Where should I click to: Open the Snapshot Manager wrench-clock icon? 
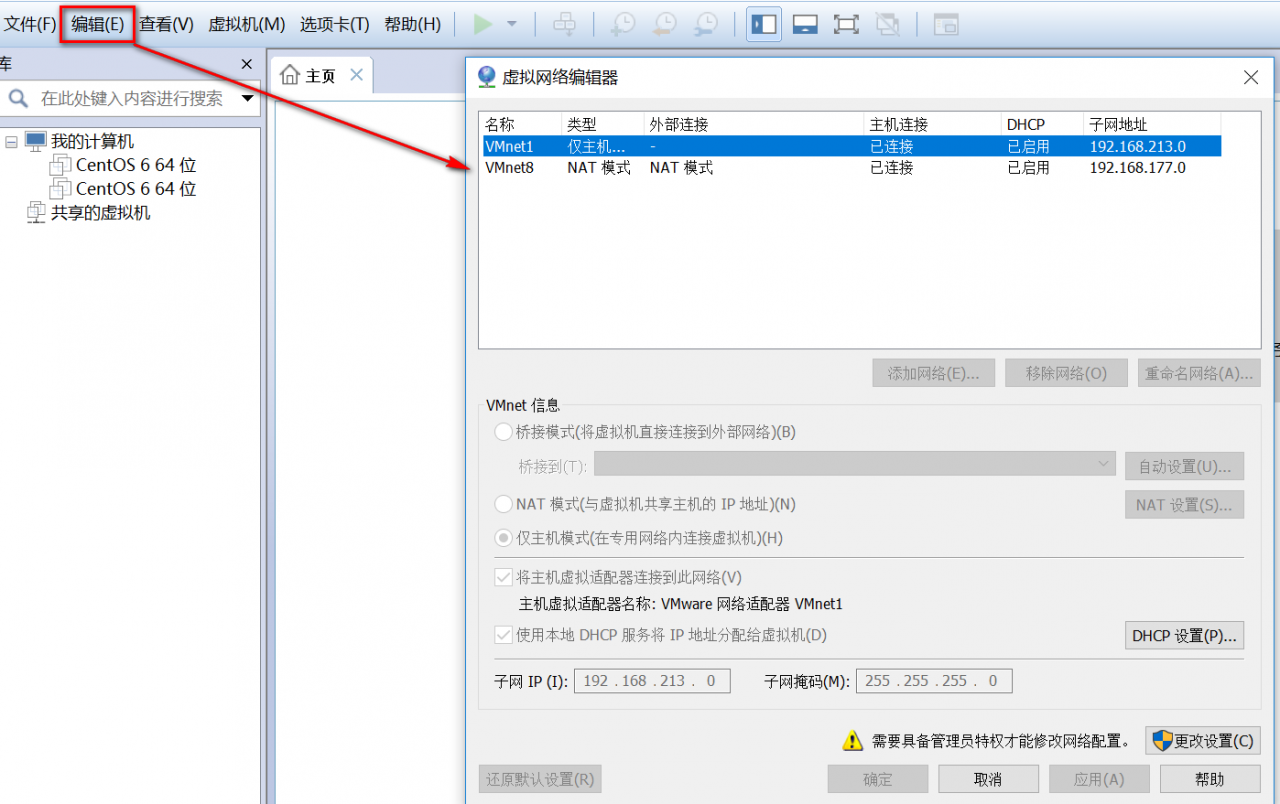coord(706,24)
